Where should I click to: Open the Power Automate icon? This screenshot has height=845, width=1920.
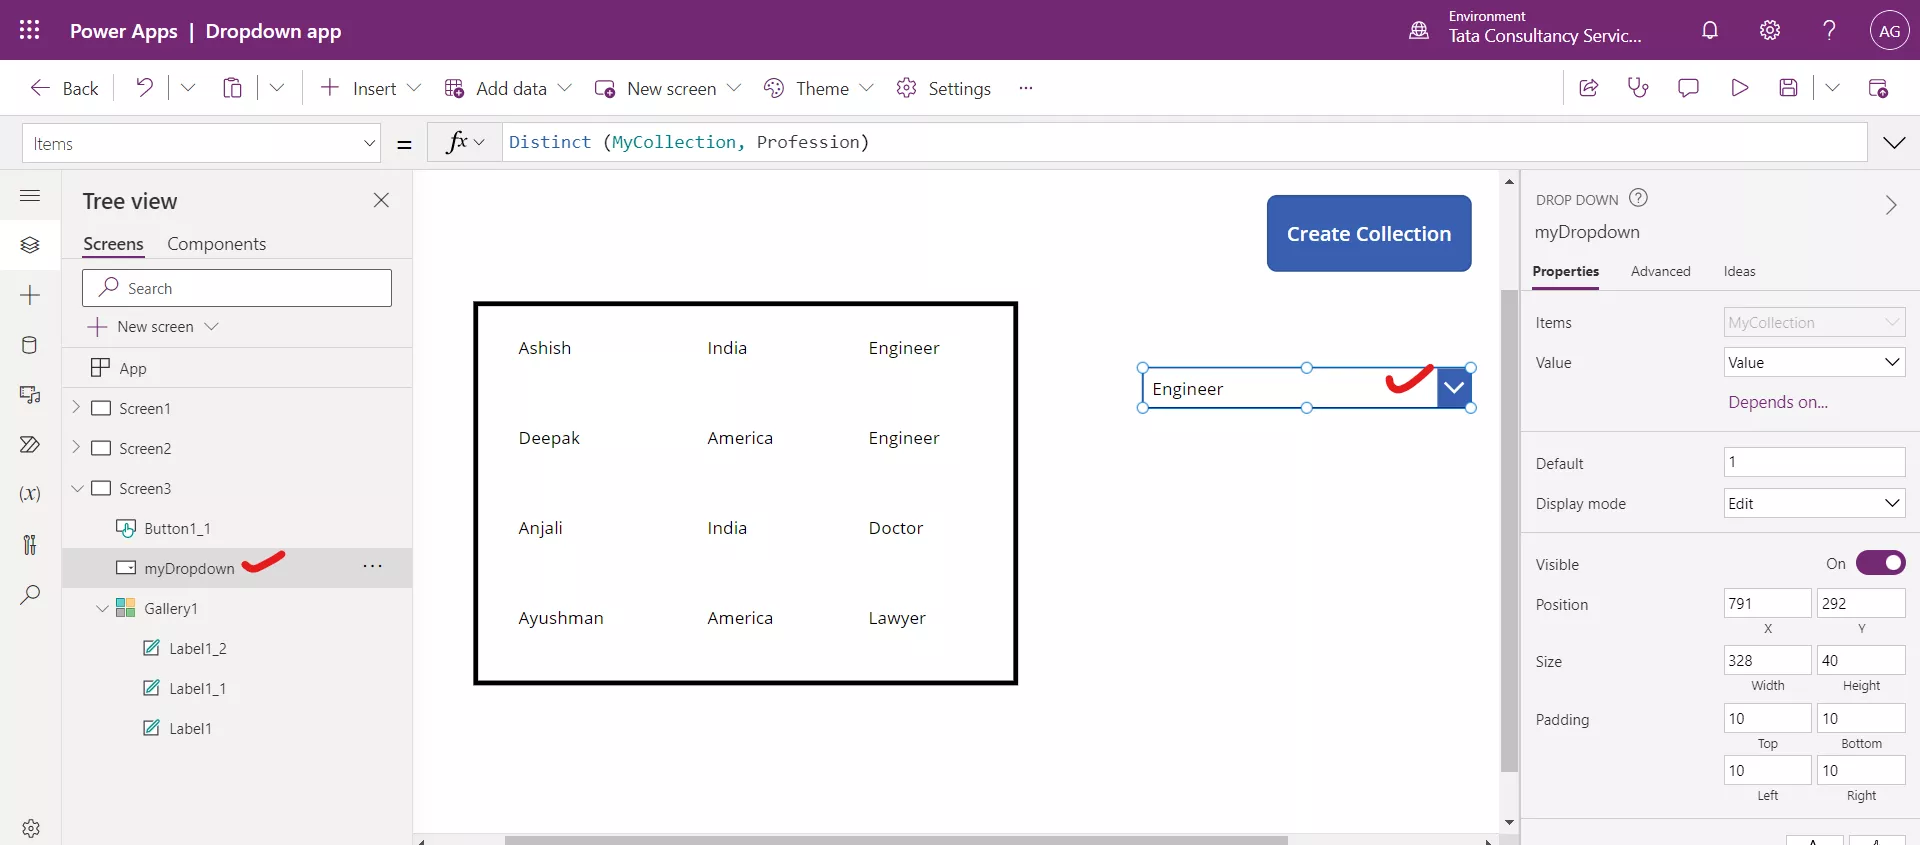(x=30, y=444)
